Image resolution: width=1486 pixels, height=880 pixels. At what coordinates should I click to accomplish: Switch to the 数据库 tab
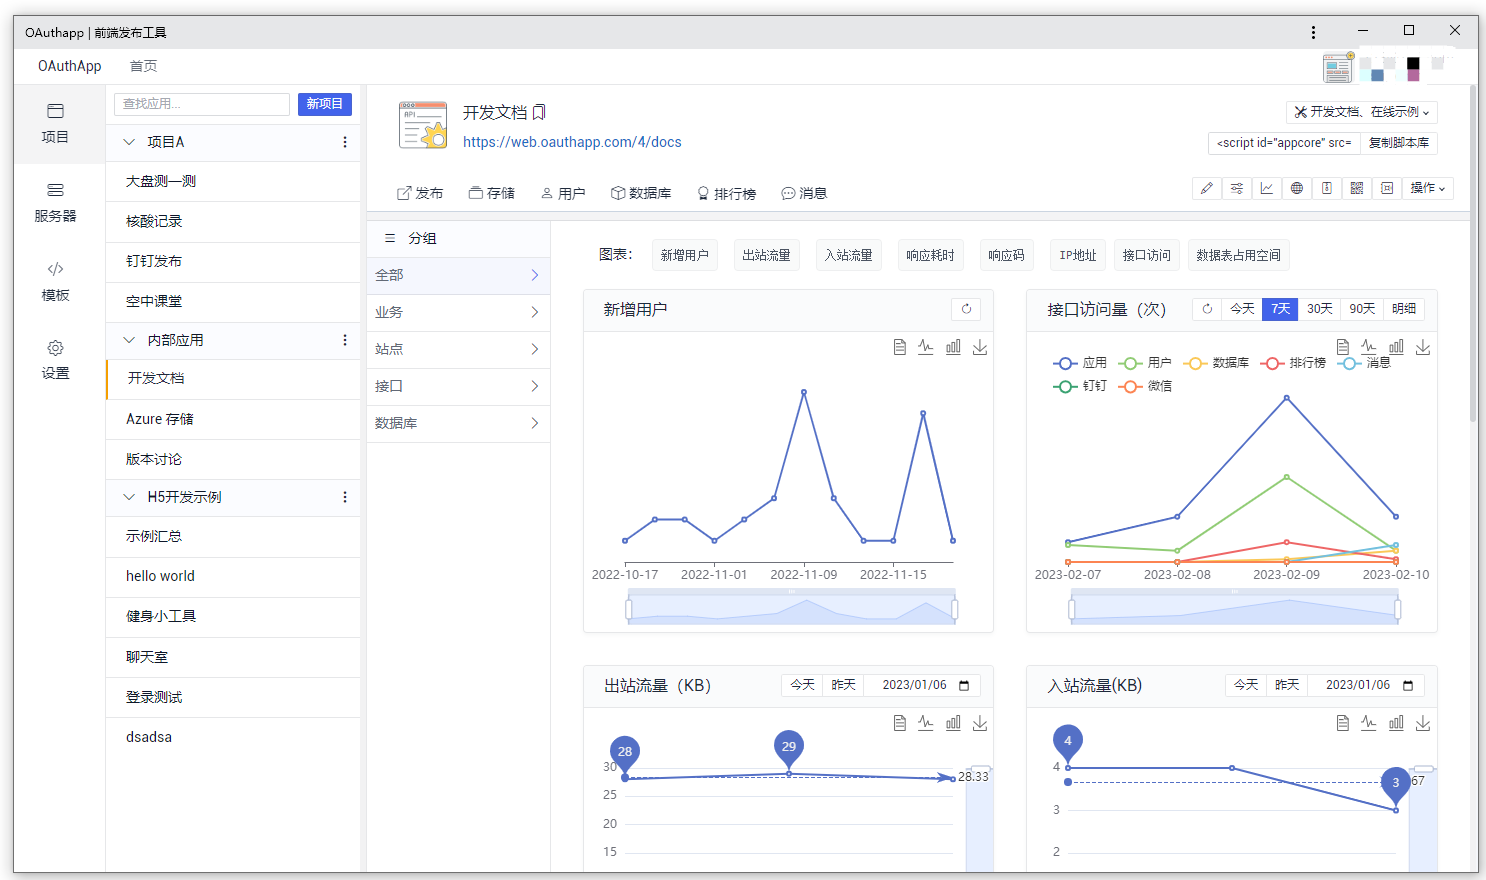[641, 193]
